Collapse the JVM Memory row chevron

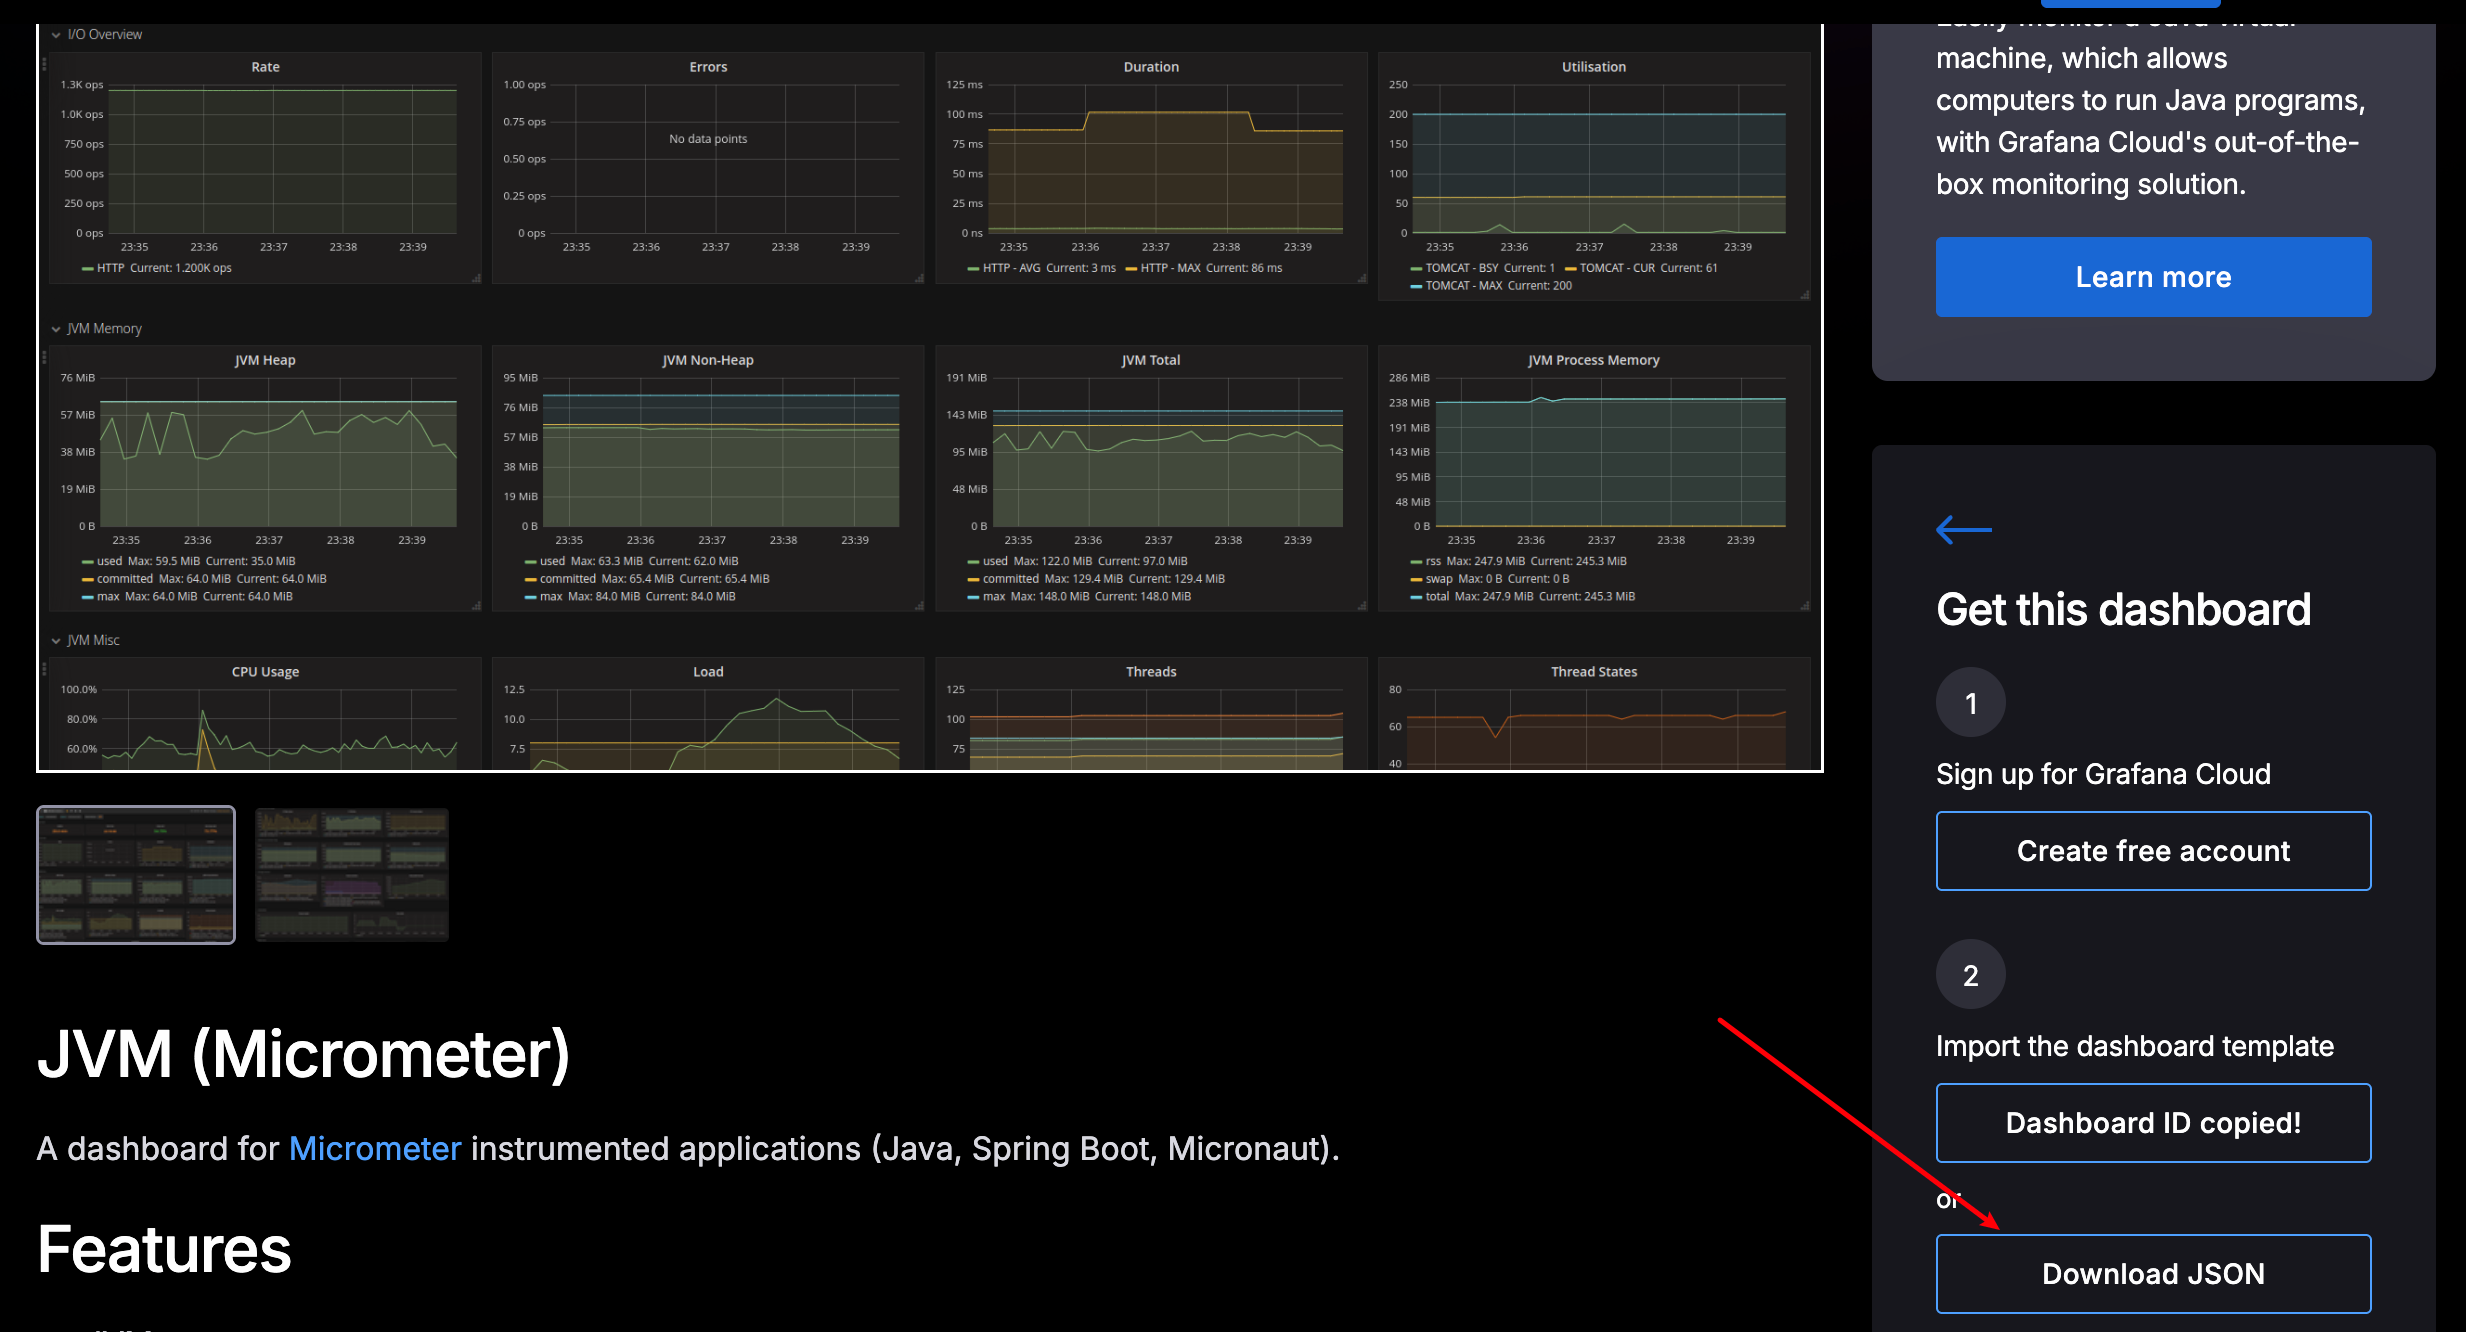[56, 329]
